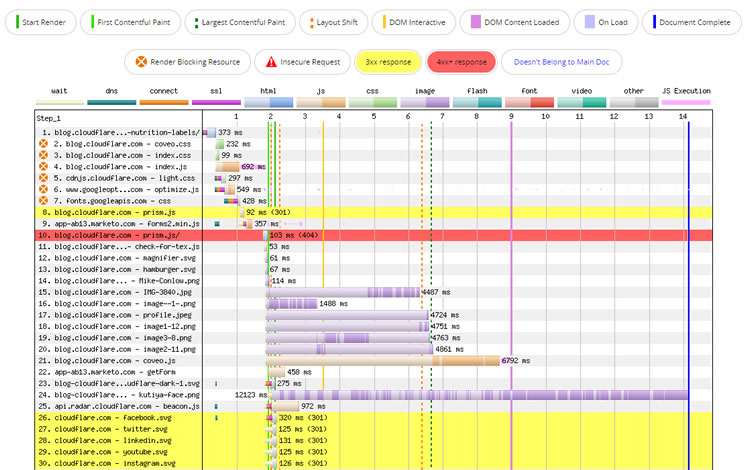Click the render-blocking icon on index.js row
The width and height of the screenshot is (750, 470).
[x=44, y=166]
